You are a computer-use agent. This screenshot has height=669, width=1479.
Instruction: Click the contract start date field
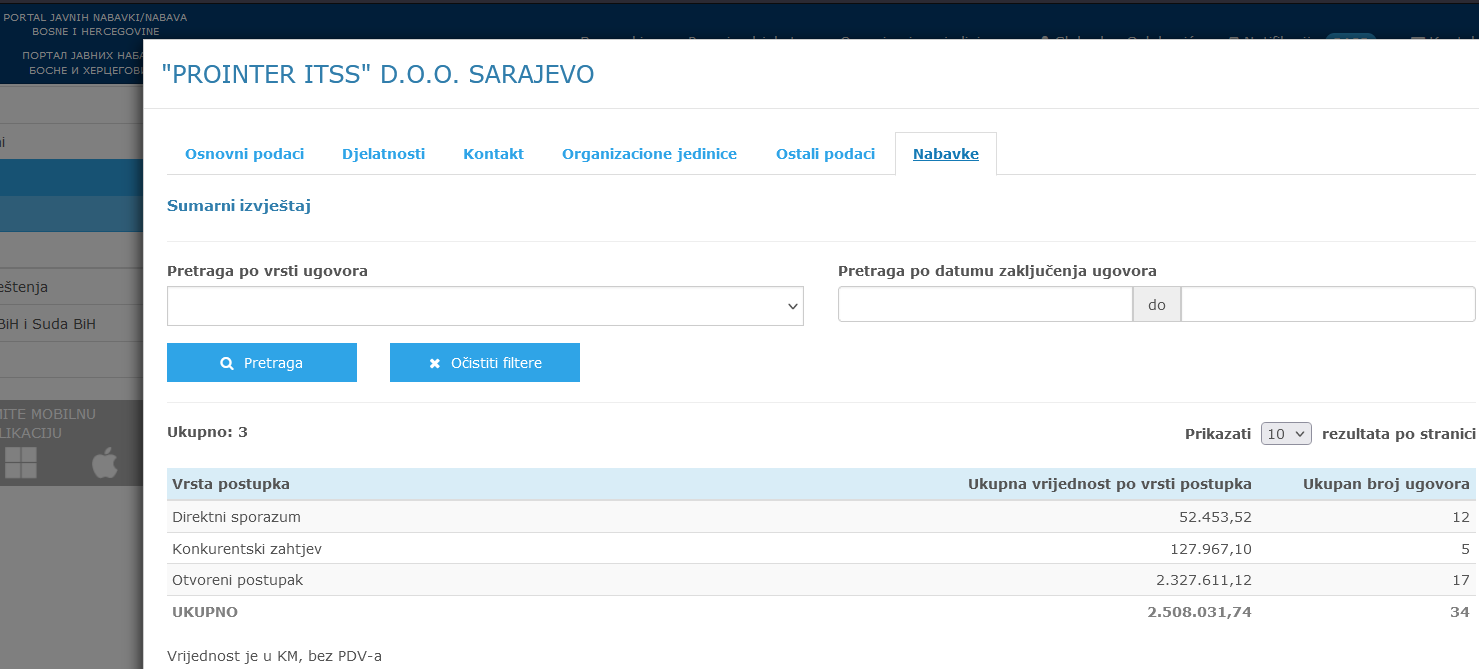tap(985, 305)
